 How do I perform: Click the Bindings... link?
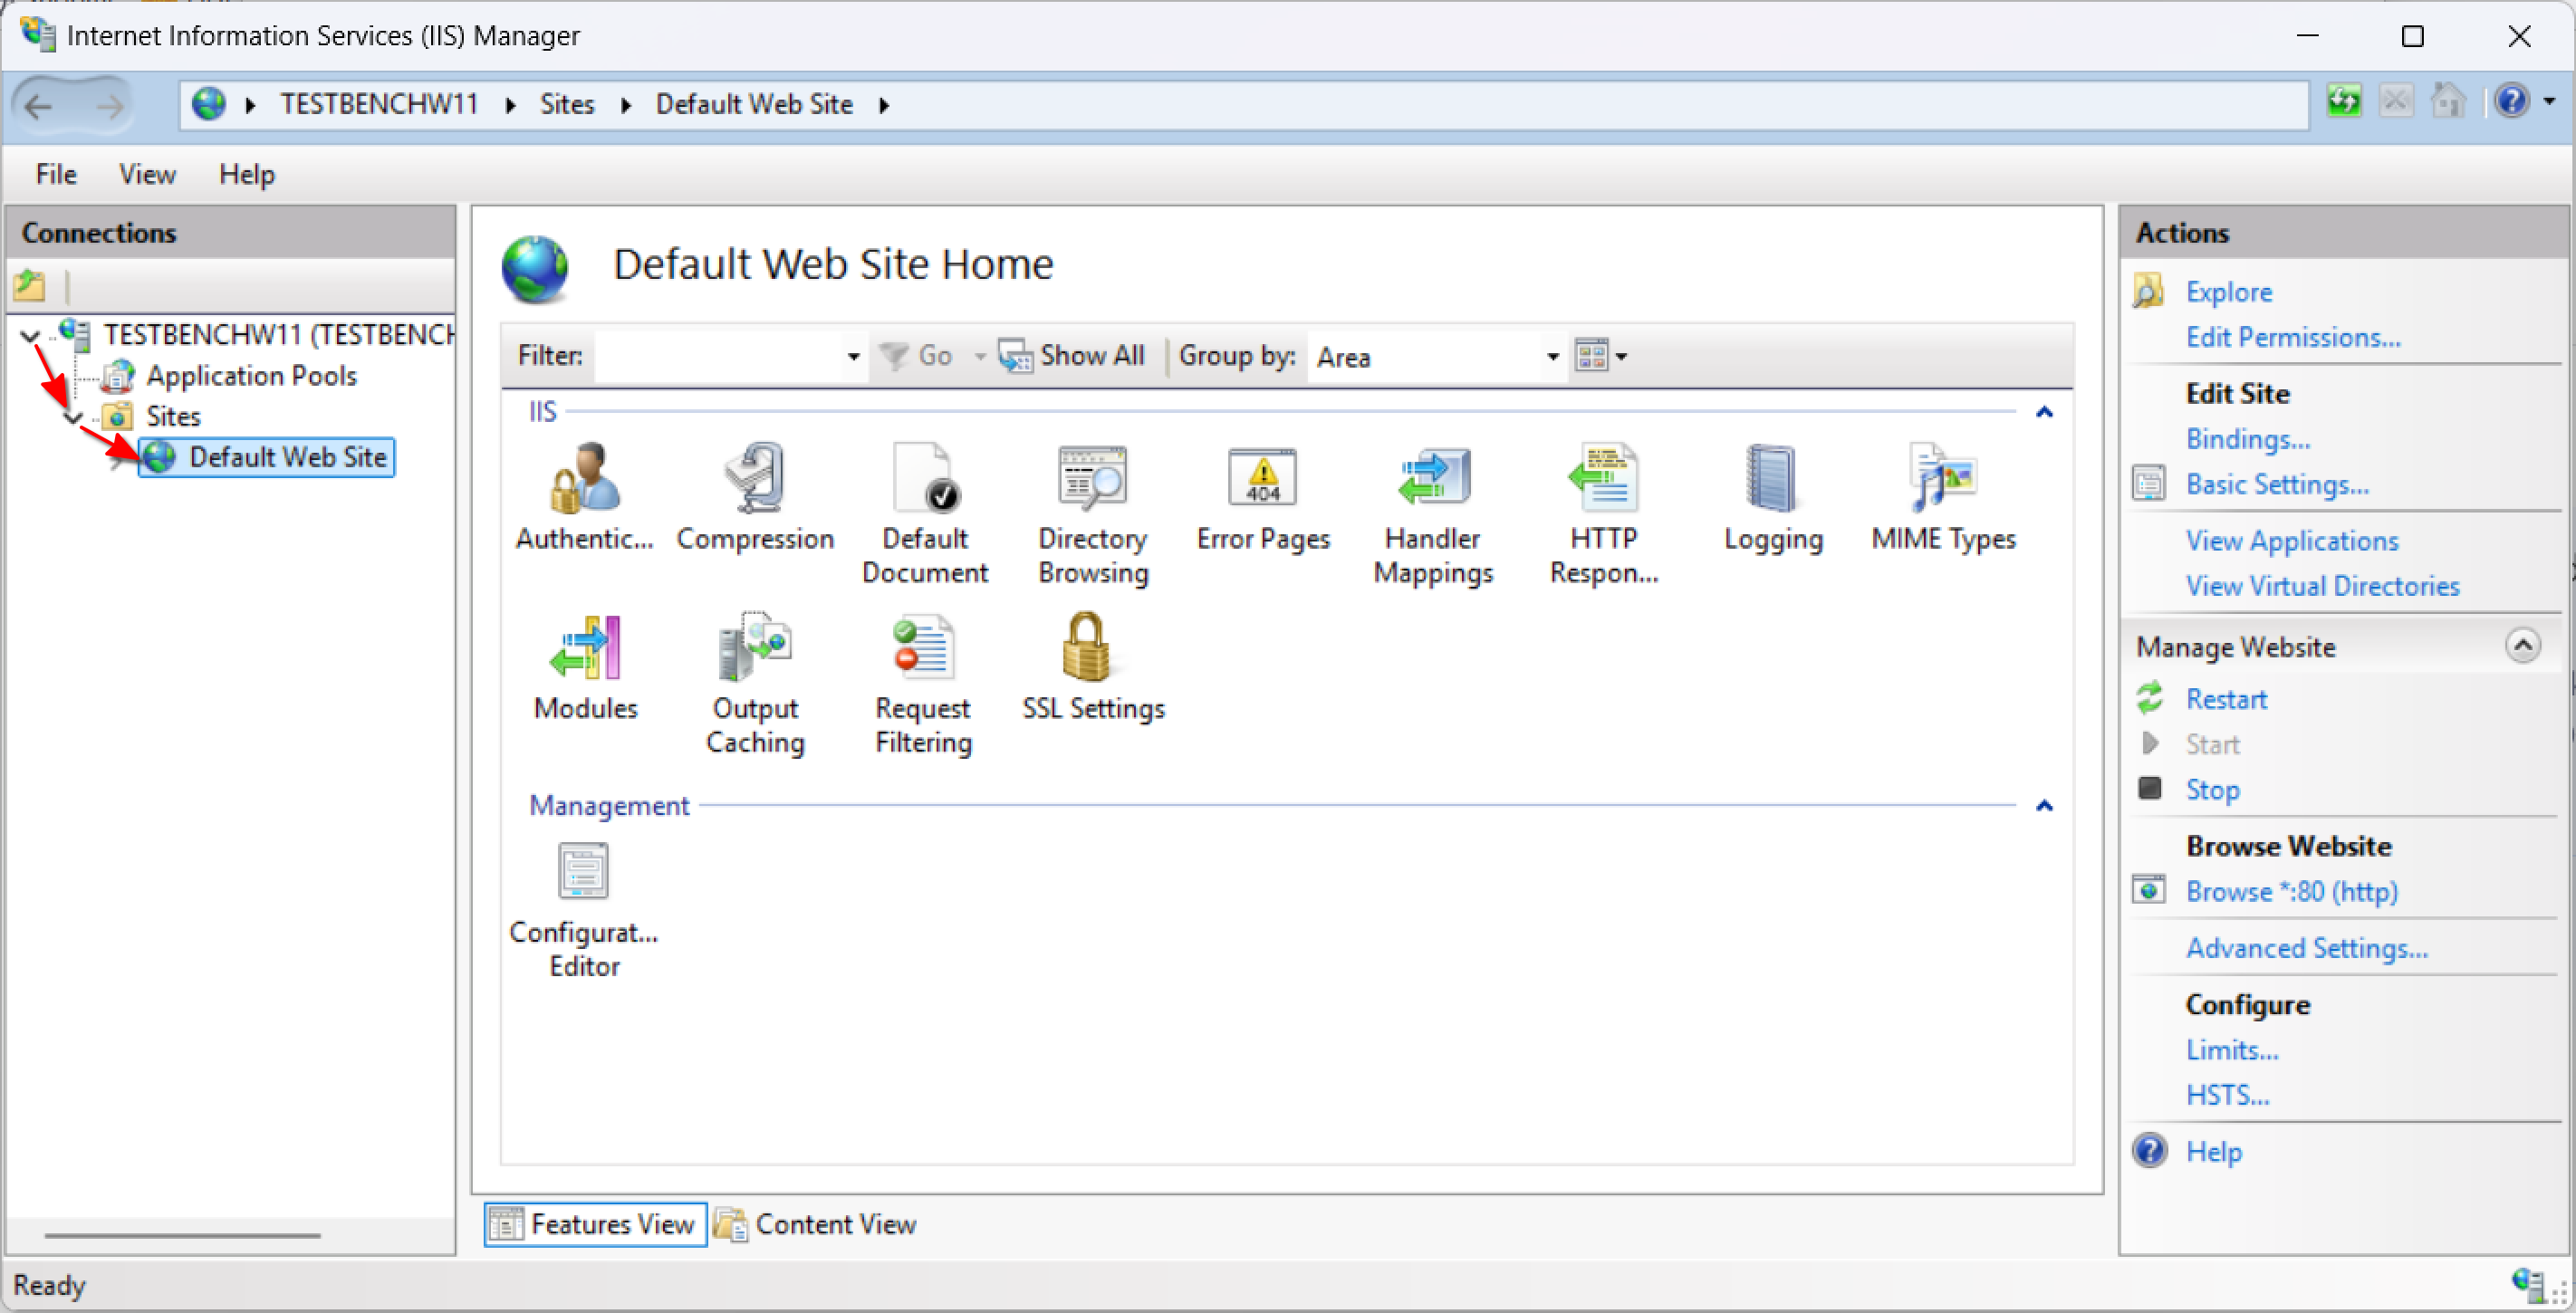(2247, 439)
